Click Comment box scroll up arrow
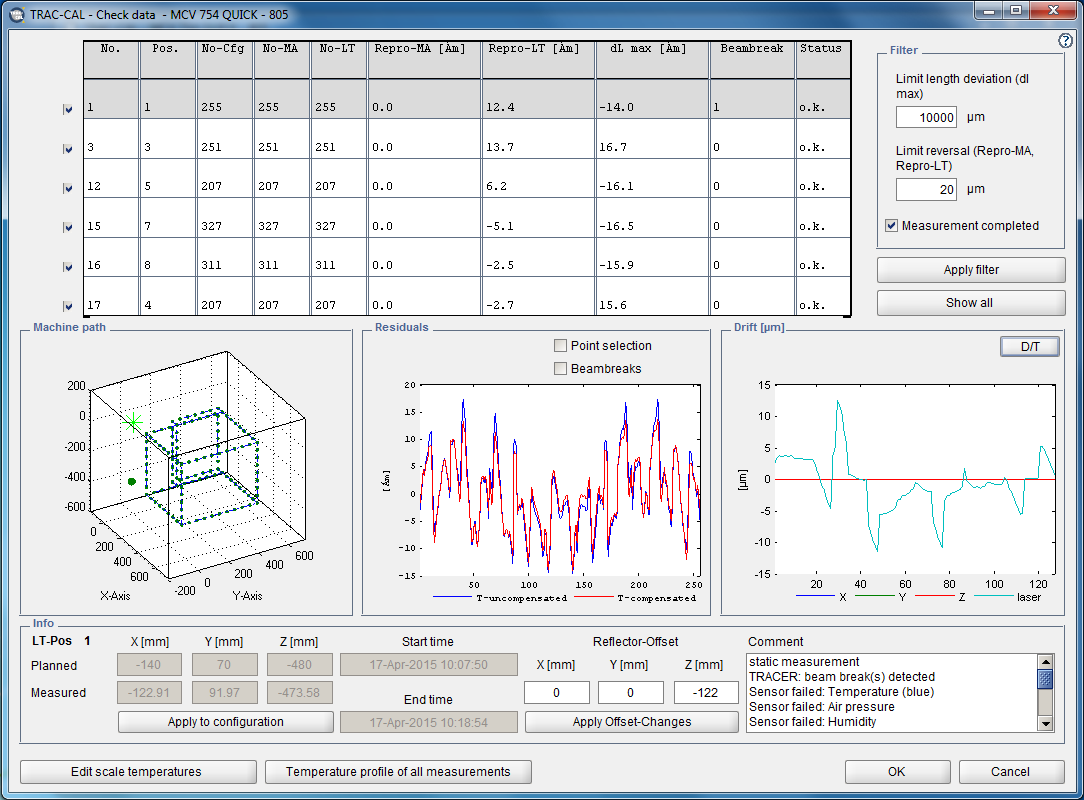This screenshot has width=1084, height=800. [x=1046, y=662]
